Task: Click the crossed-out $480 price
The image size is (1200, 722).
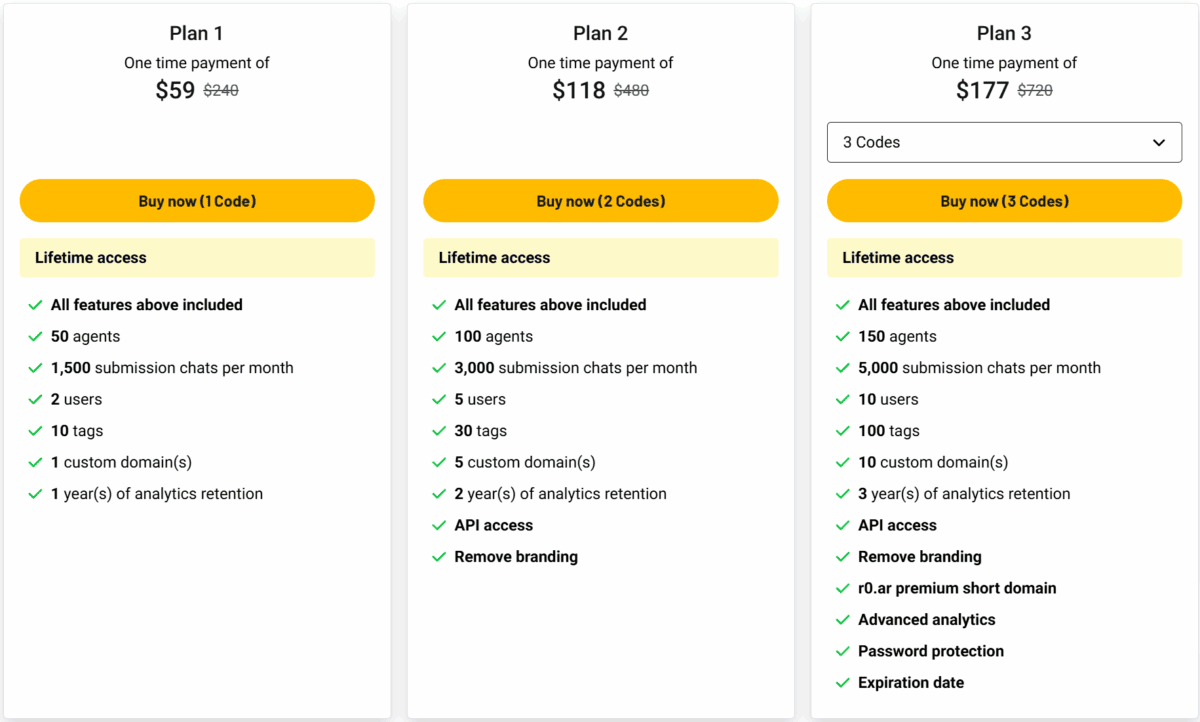Action: (x=631, y=90)
